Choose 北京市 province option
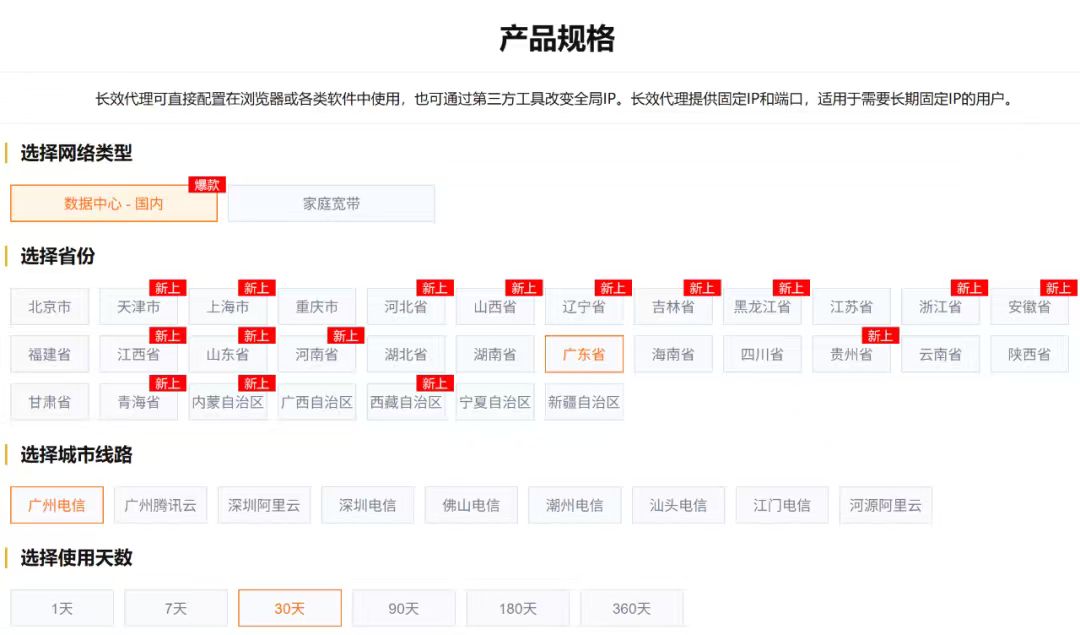Viewport: 1080px width, 635px height. 49,306
